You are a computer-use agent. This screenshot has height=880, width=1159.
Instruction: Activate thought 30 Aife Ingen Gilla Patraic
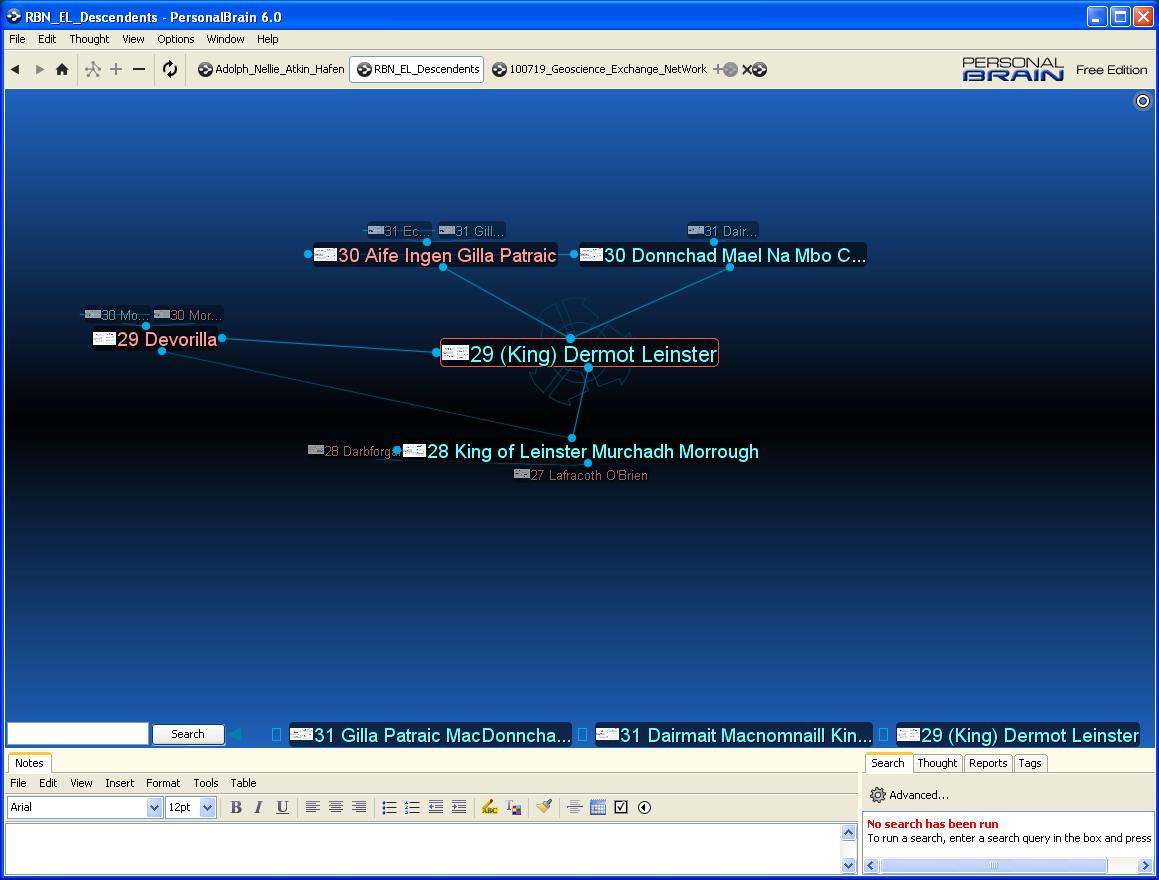tap(435, 255)
